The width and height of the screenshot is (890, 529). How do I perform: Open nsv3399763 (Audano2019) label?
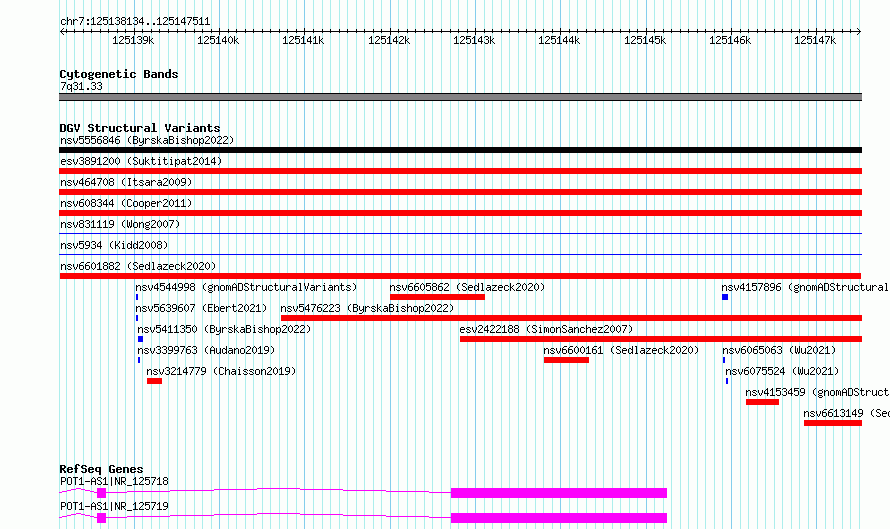pos(206,350)
